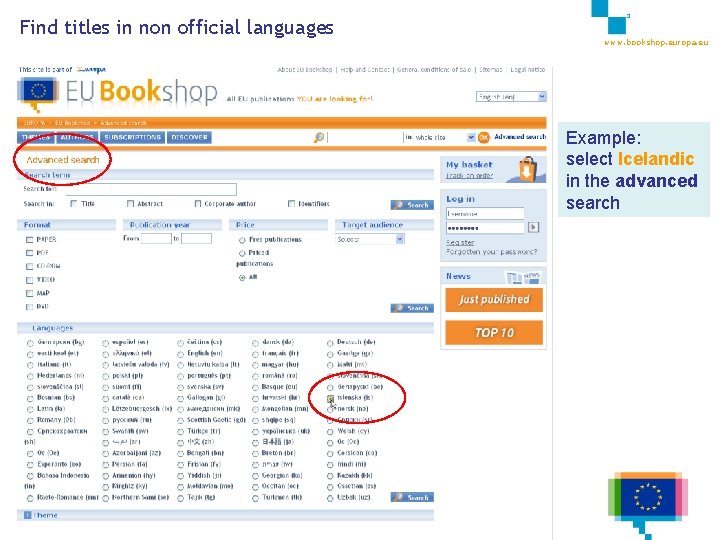The width and height of the screenshot is (720, 540).
Task: Open the Sitemap link
Action: tap(491, 70)
